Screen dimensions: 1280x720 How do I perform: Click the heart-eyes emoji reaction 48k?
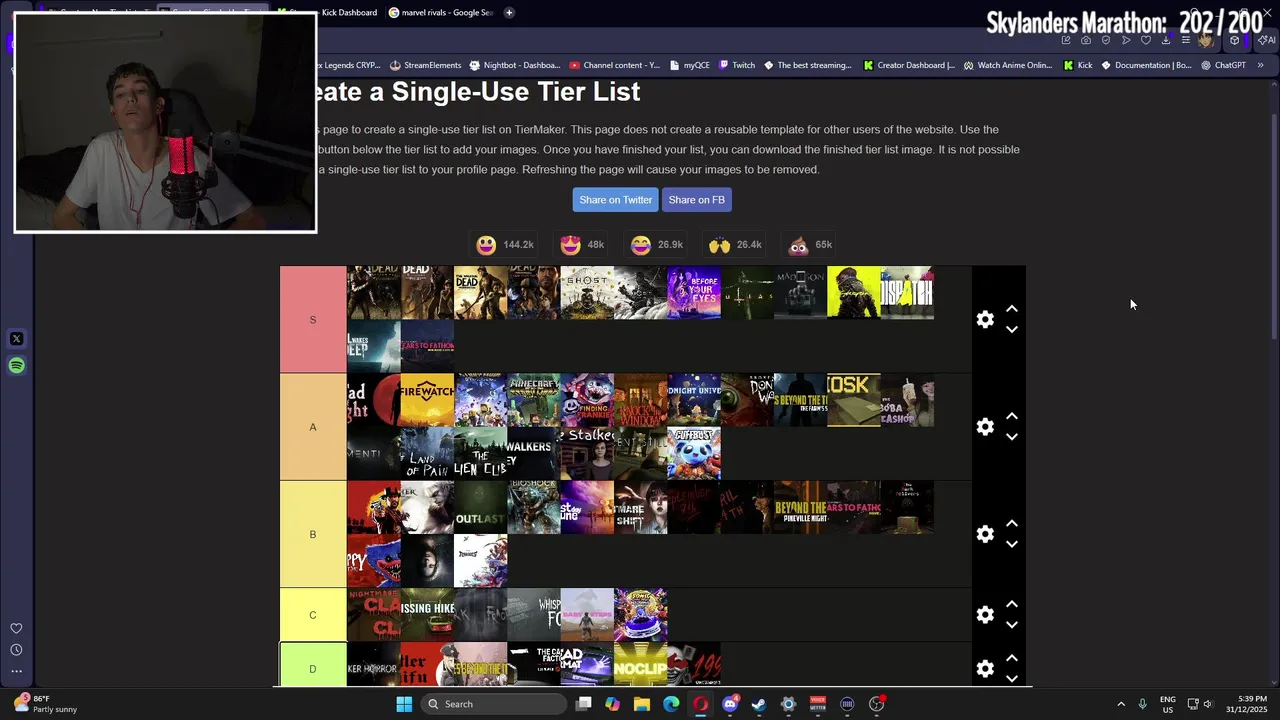point(582,245)
